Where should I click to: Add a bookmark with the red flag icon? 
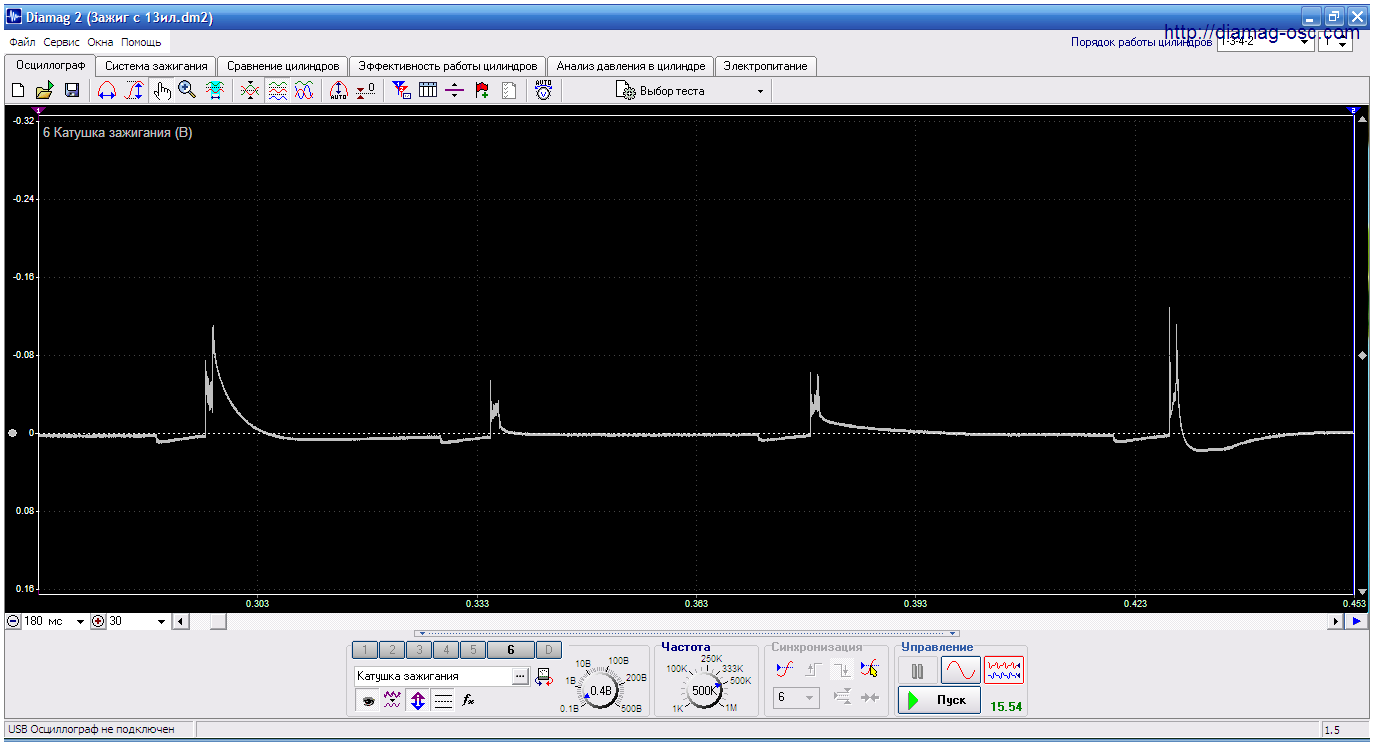[x=482, y=90]
